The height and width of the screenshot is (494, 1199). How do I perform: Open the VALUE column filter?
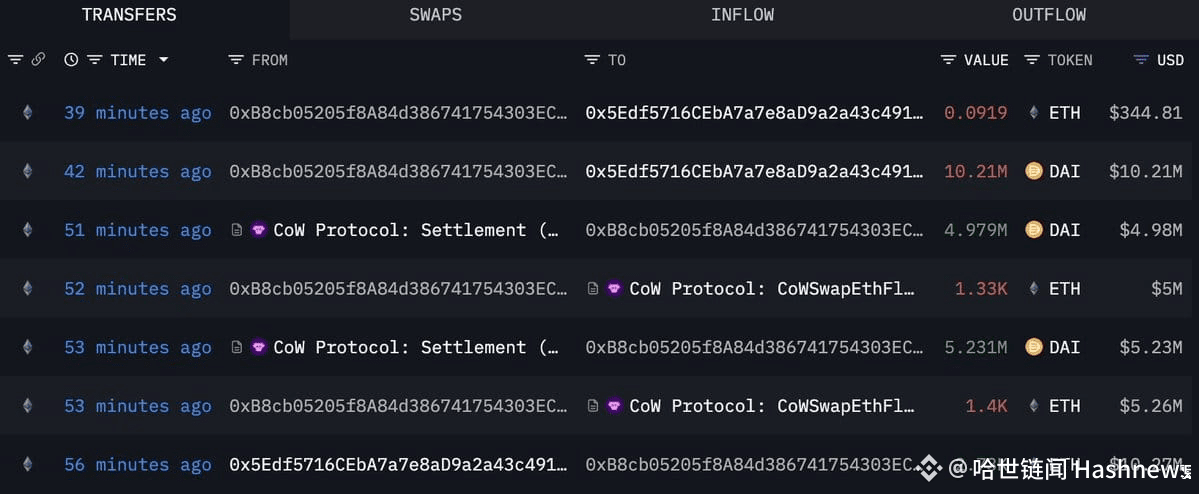[948, 60]
